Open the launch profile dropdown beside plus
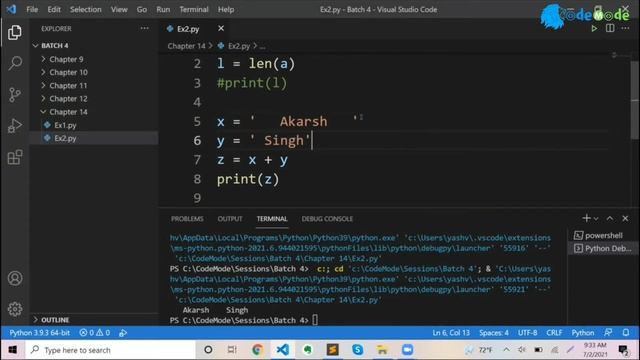 point(596,219)
